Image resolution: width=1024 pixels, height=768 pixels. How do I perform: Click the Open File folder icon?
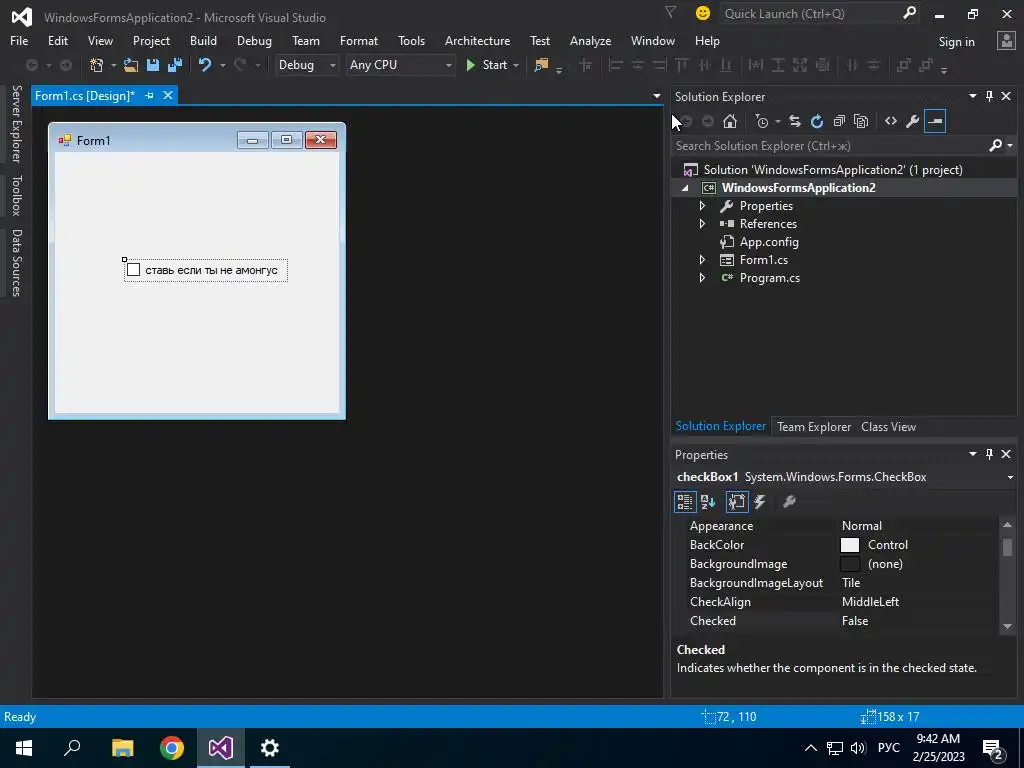tap(131, 65)
